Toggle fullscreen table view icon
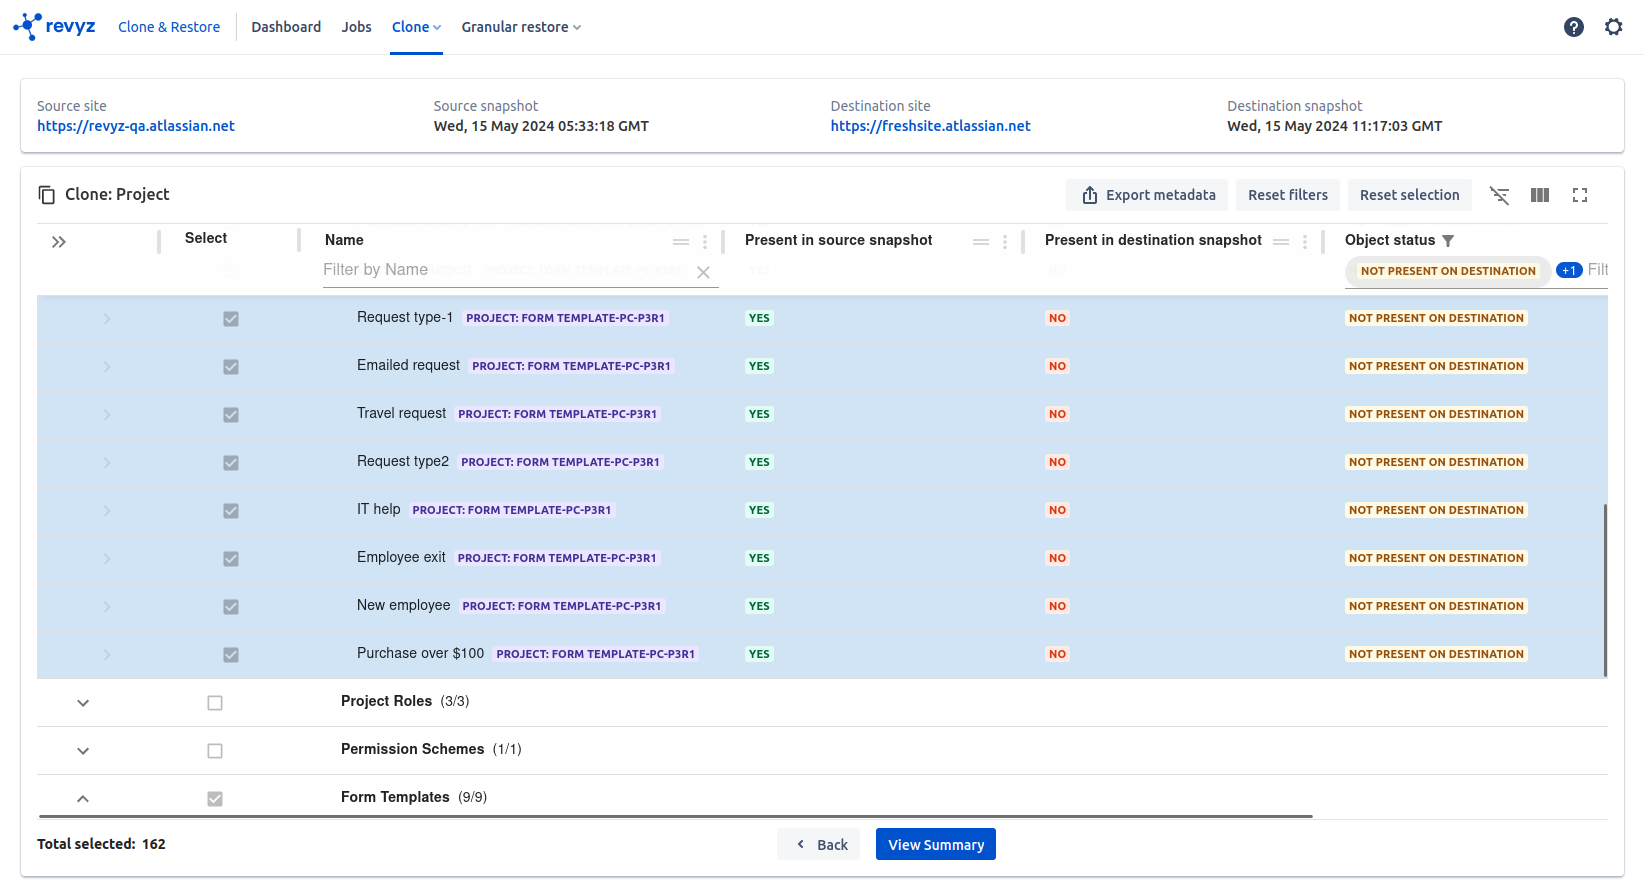This screenshot has width=1644, height=894. pos(1579,195)
